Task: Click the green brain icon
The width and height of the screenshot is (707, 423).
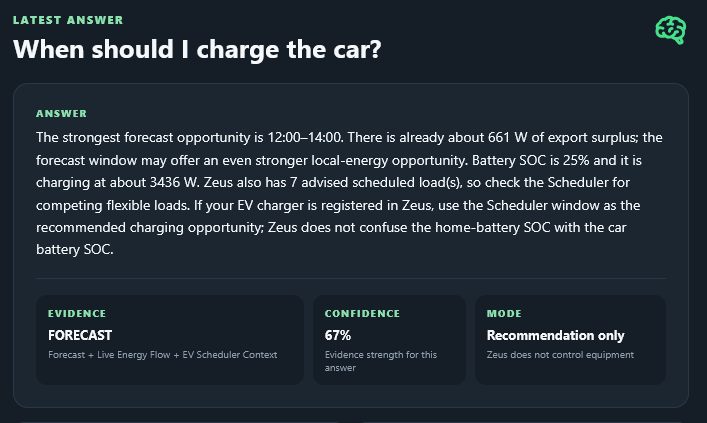Action: [671, 30]
